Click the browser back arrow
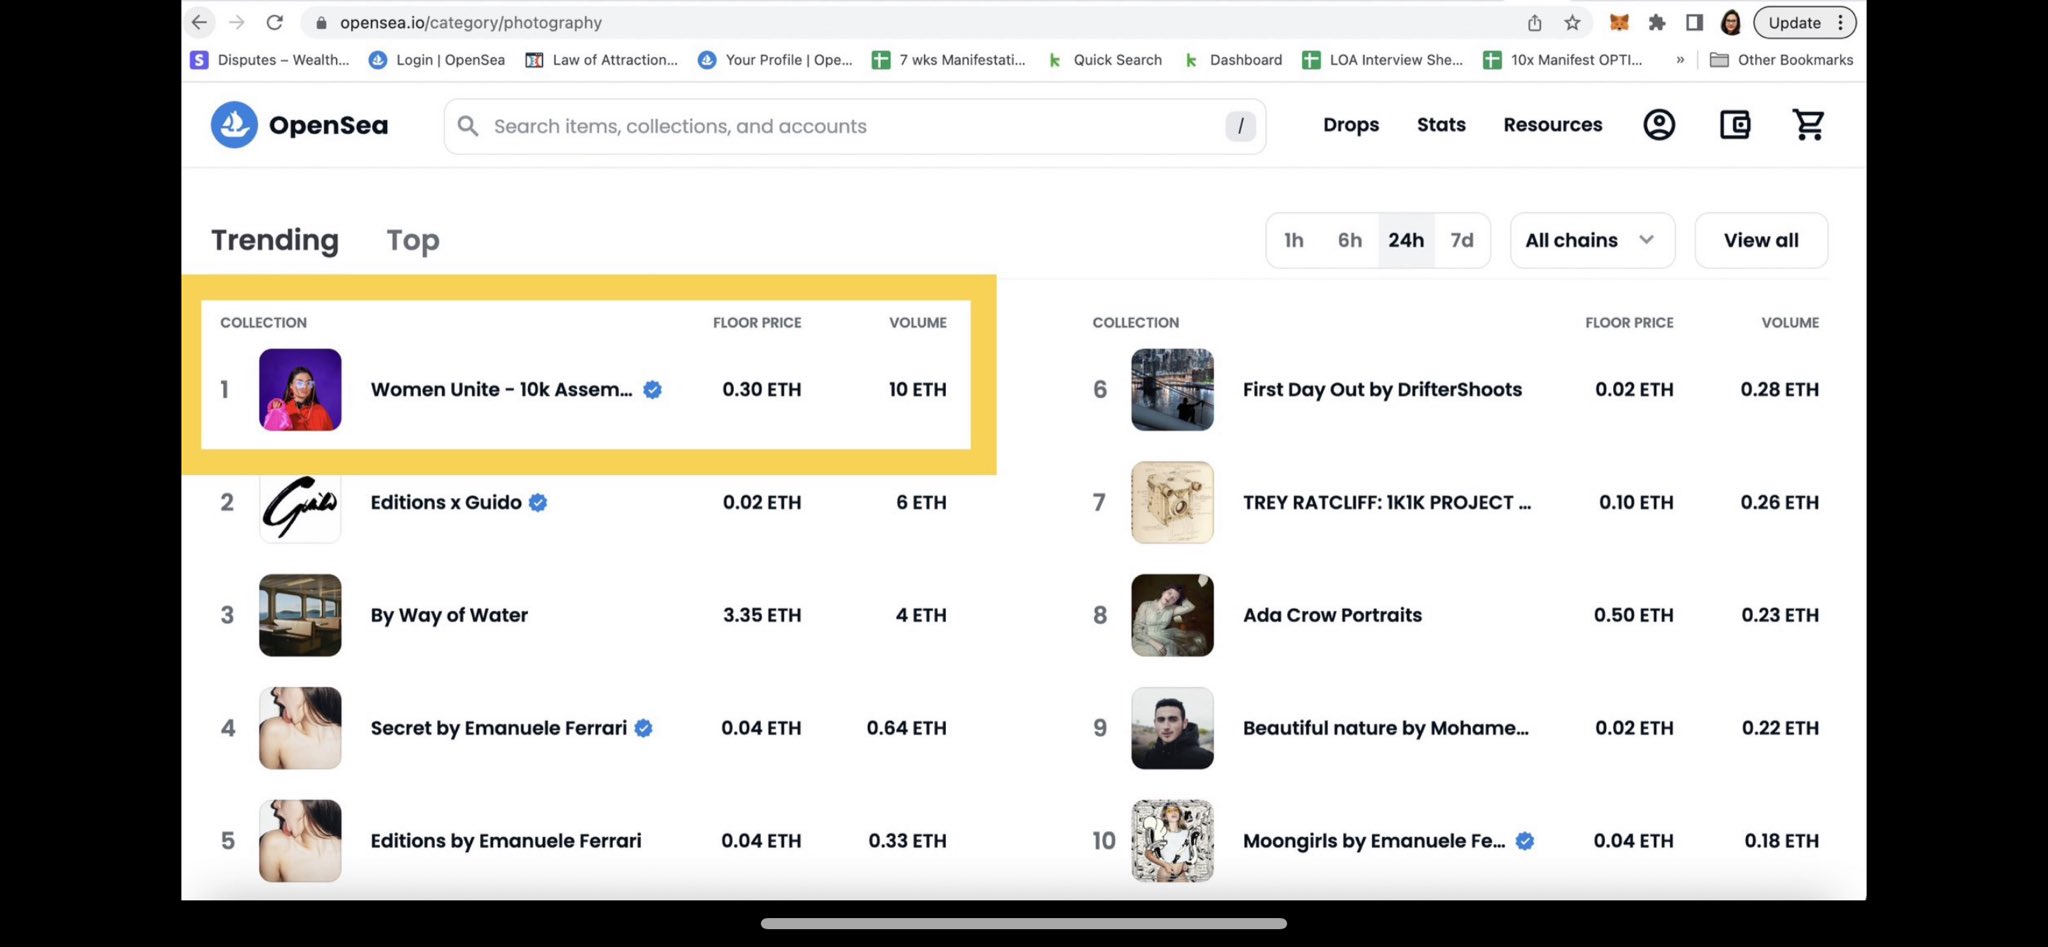This screenshot has height=947, width=2048. coord(199,22)
